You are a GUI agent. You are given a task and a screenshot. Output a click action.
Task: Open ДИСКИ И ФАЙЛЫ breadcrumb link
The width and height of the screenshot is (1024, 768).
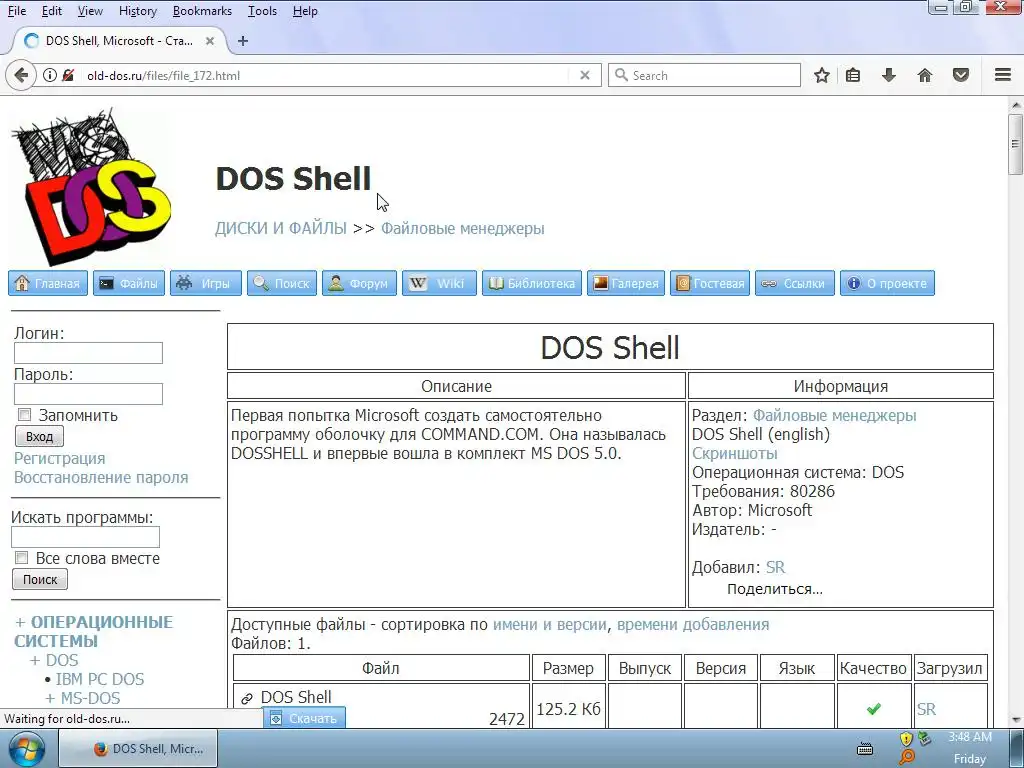pyautogui.click(x=281, y=229)
